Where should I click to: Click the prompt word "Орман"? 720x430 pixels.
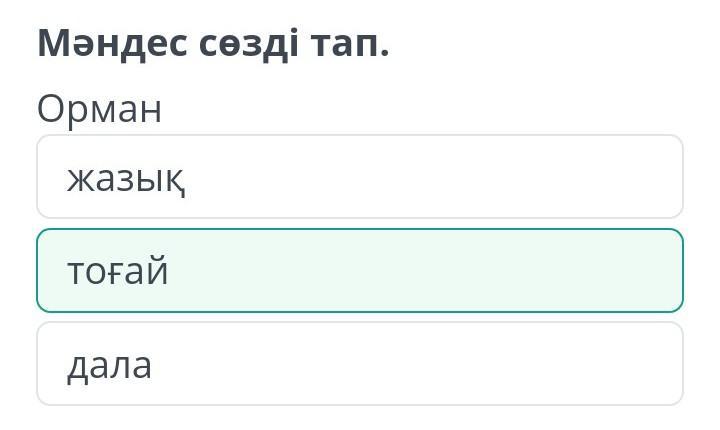(x=99, y=109)
